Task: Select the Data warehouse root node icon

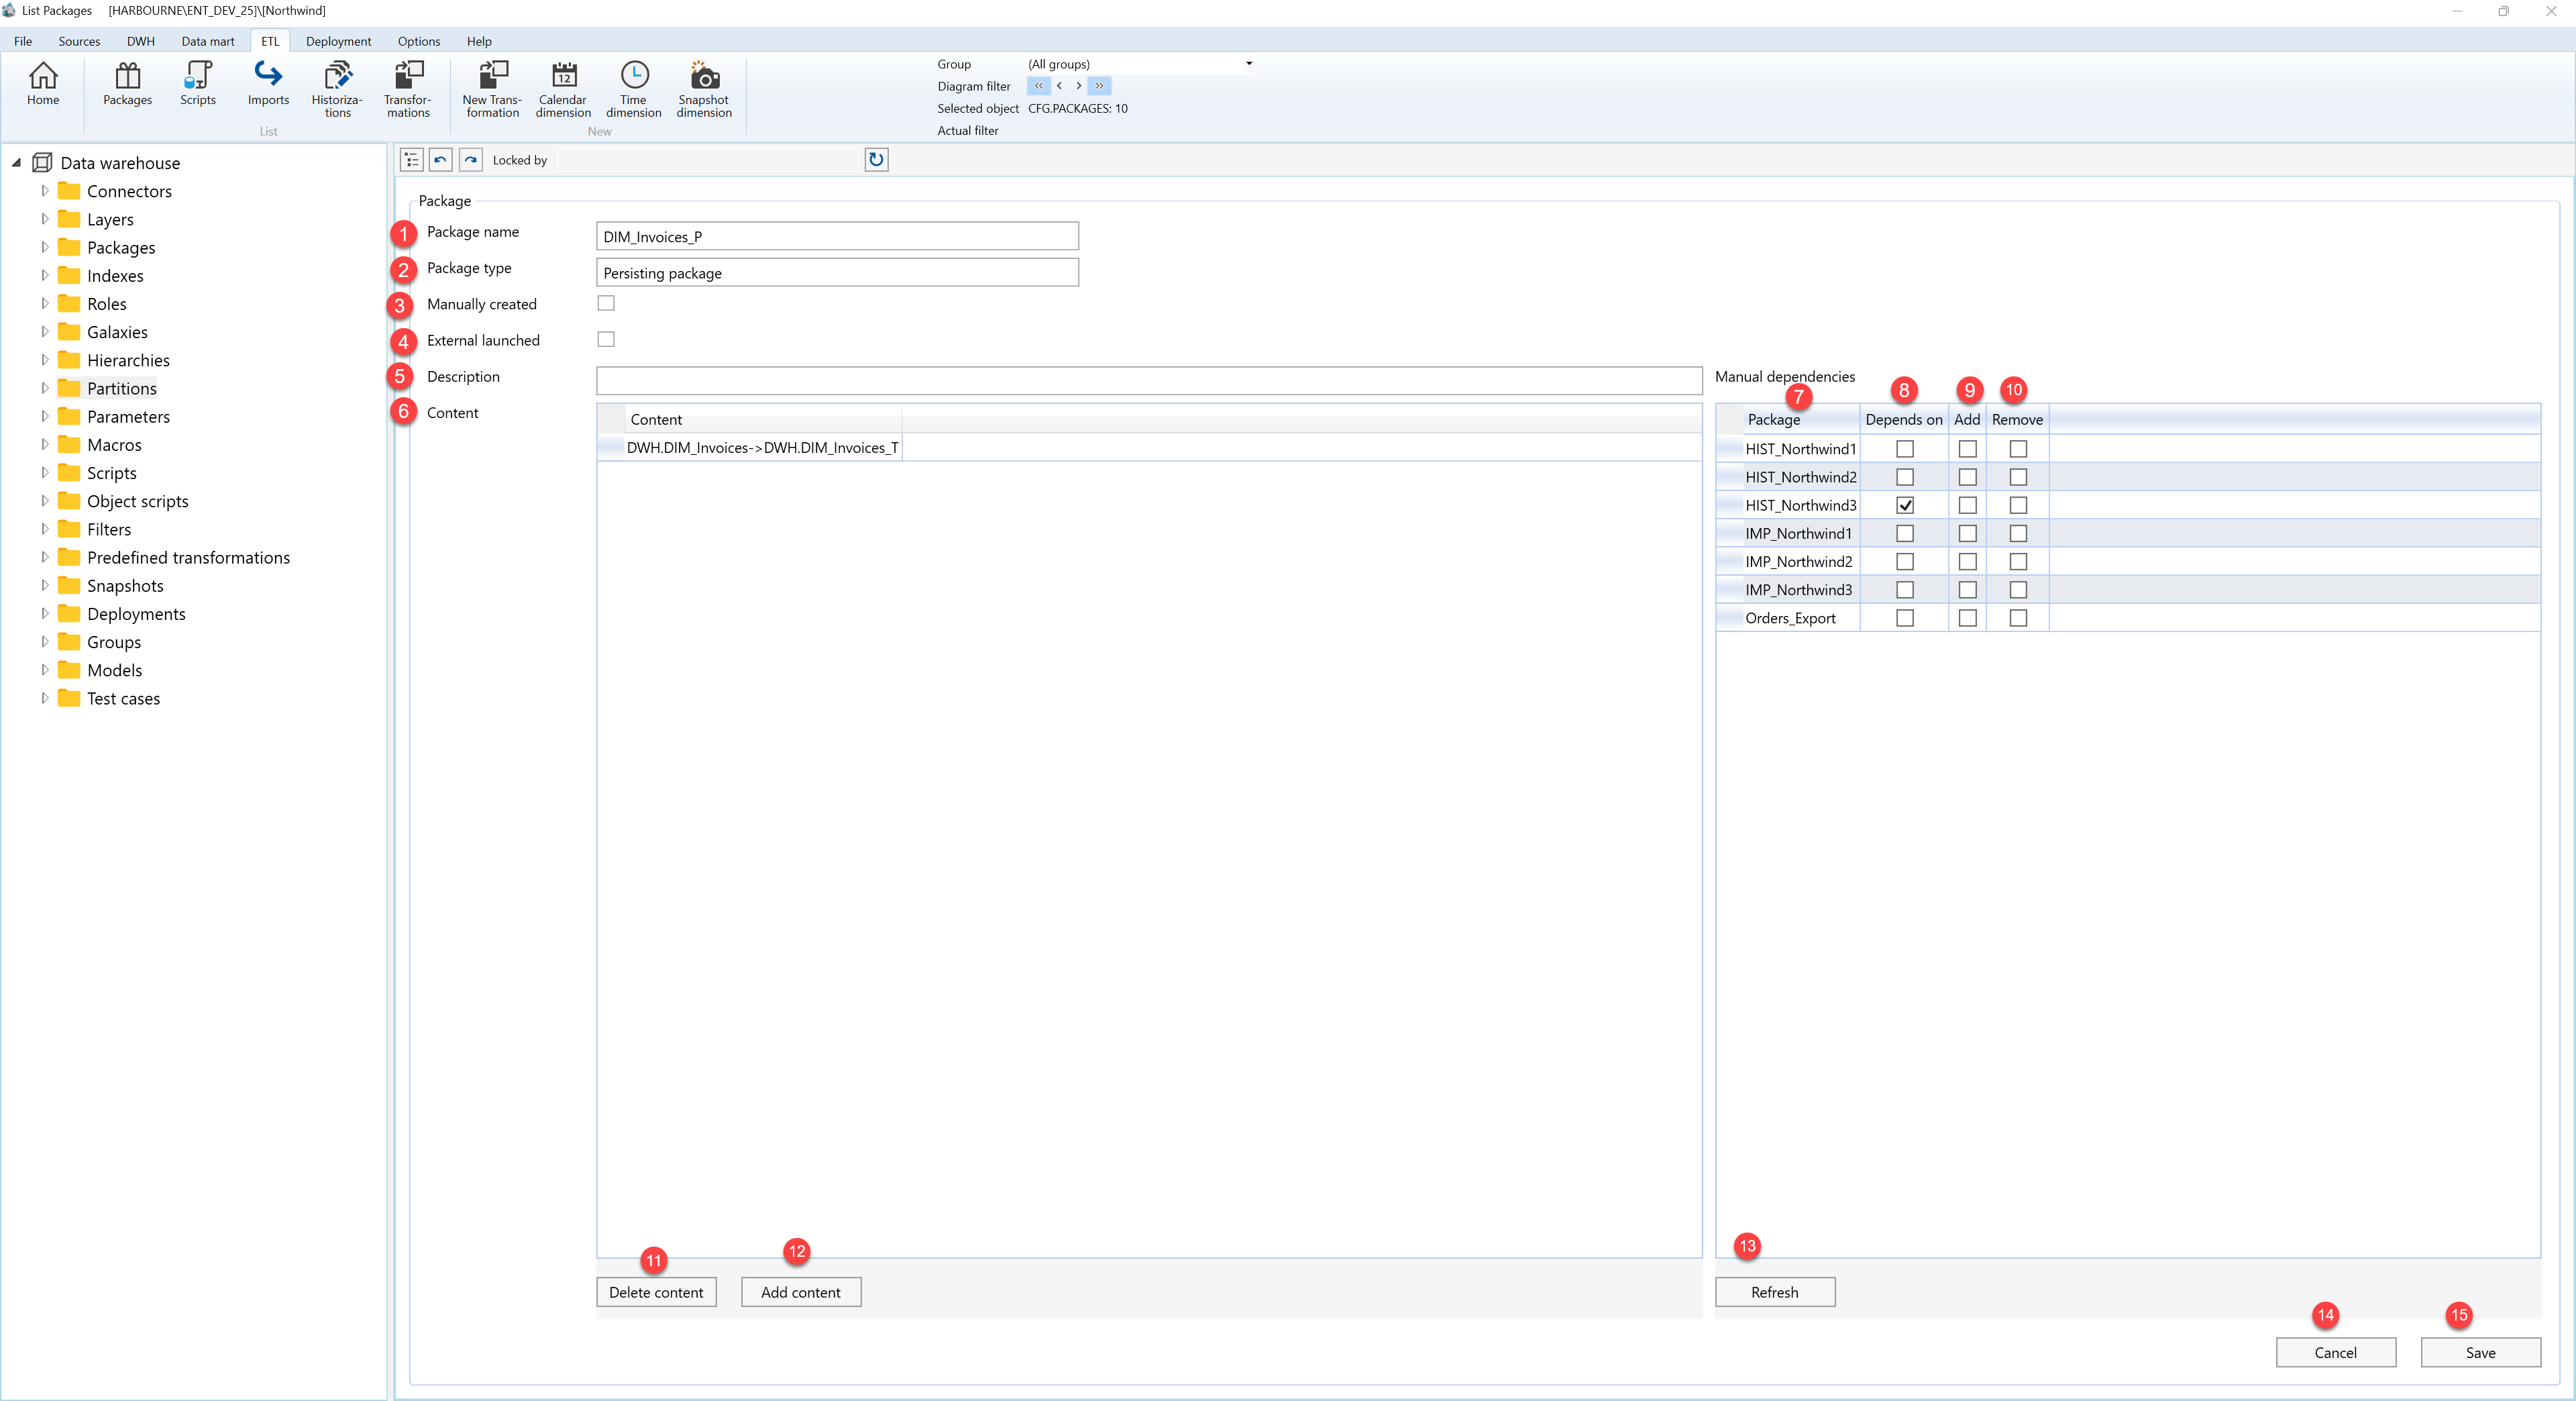Action: coord(42,163)
